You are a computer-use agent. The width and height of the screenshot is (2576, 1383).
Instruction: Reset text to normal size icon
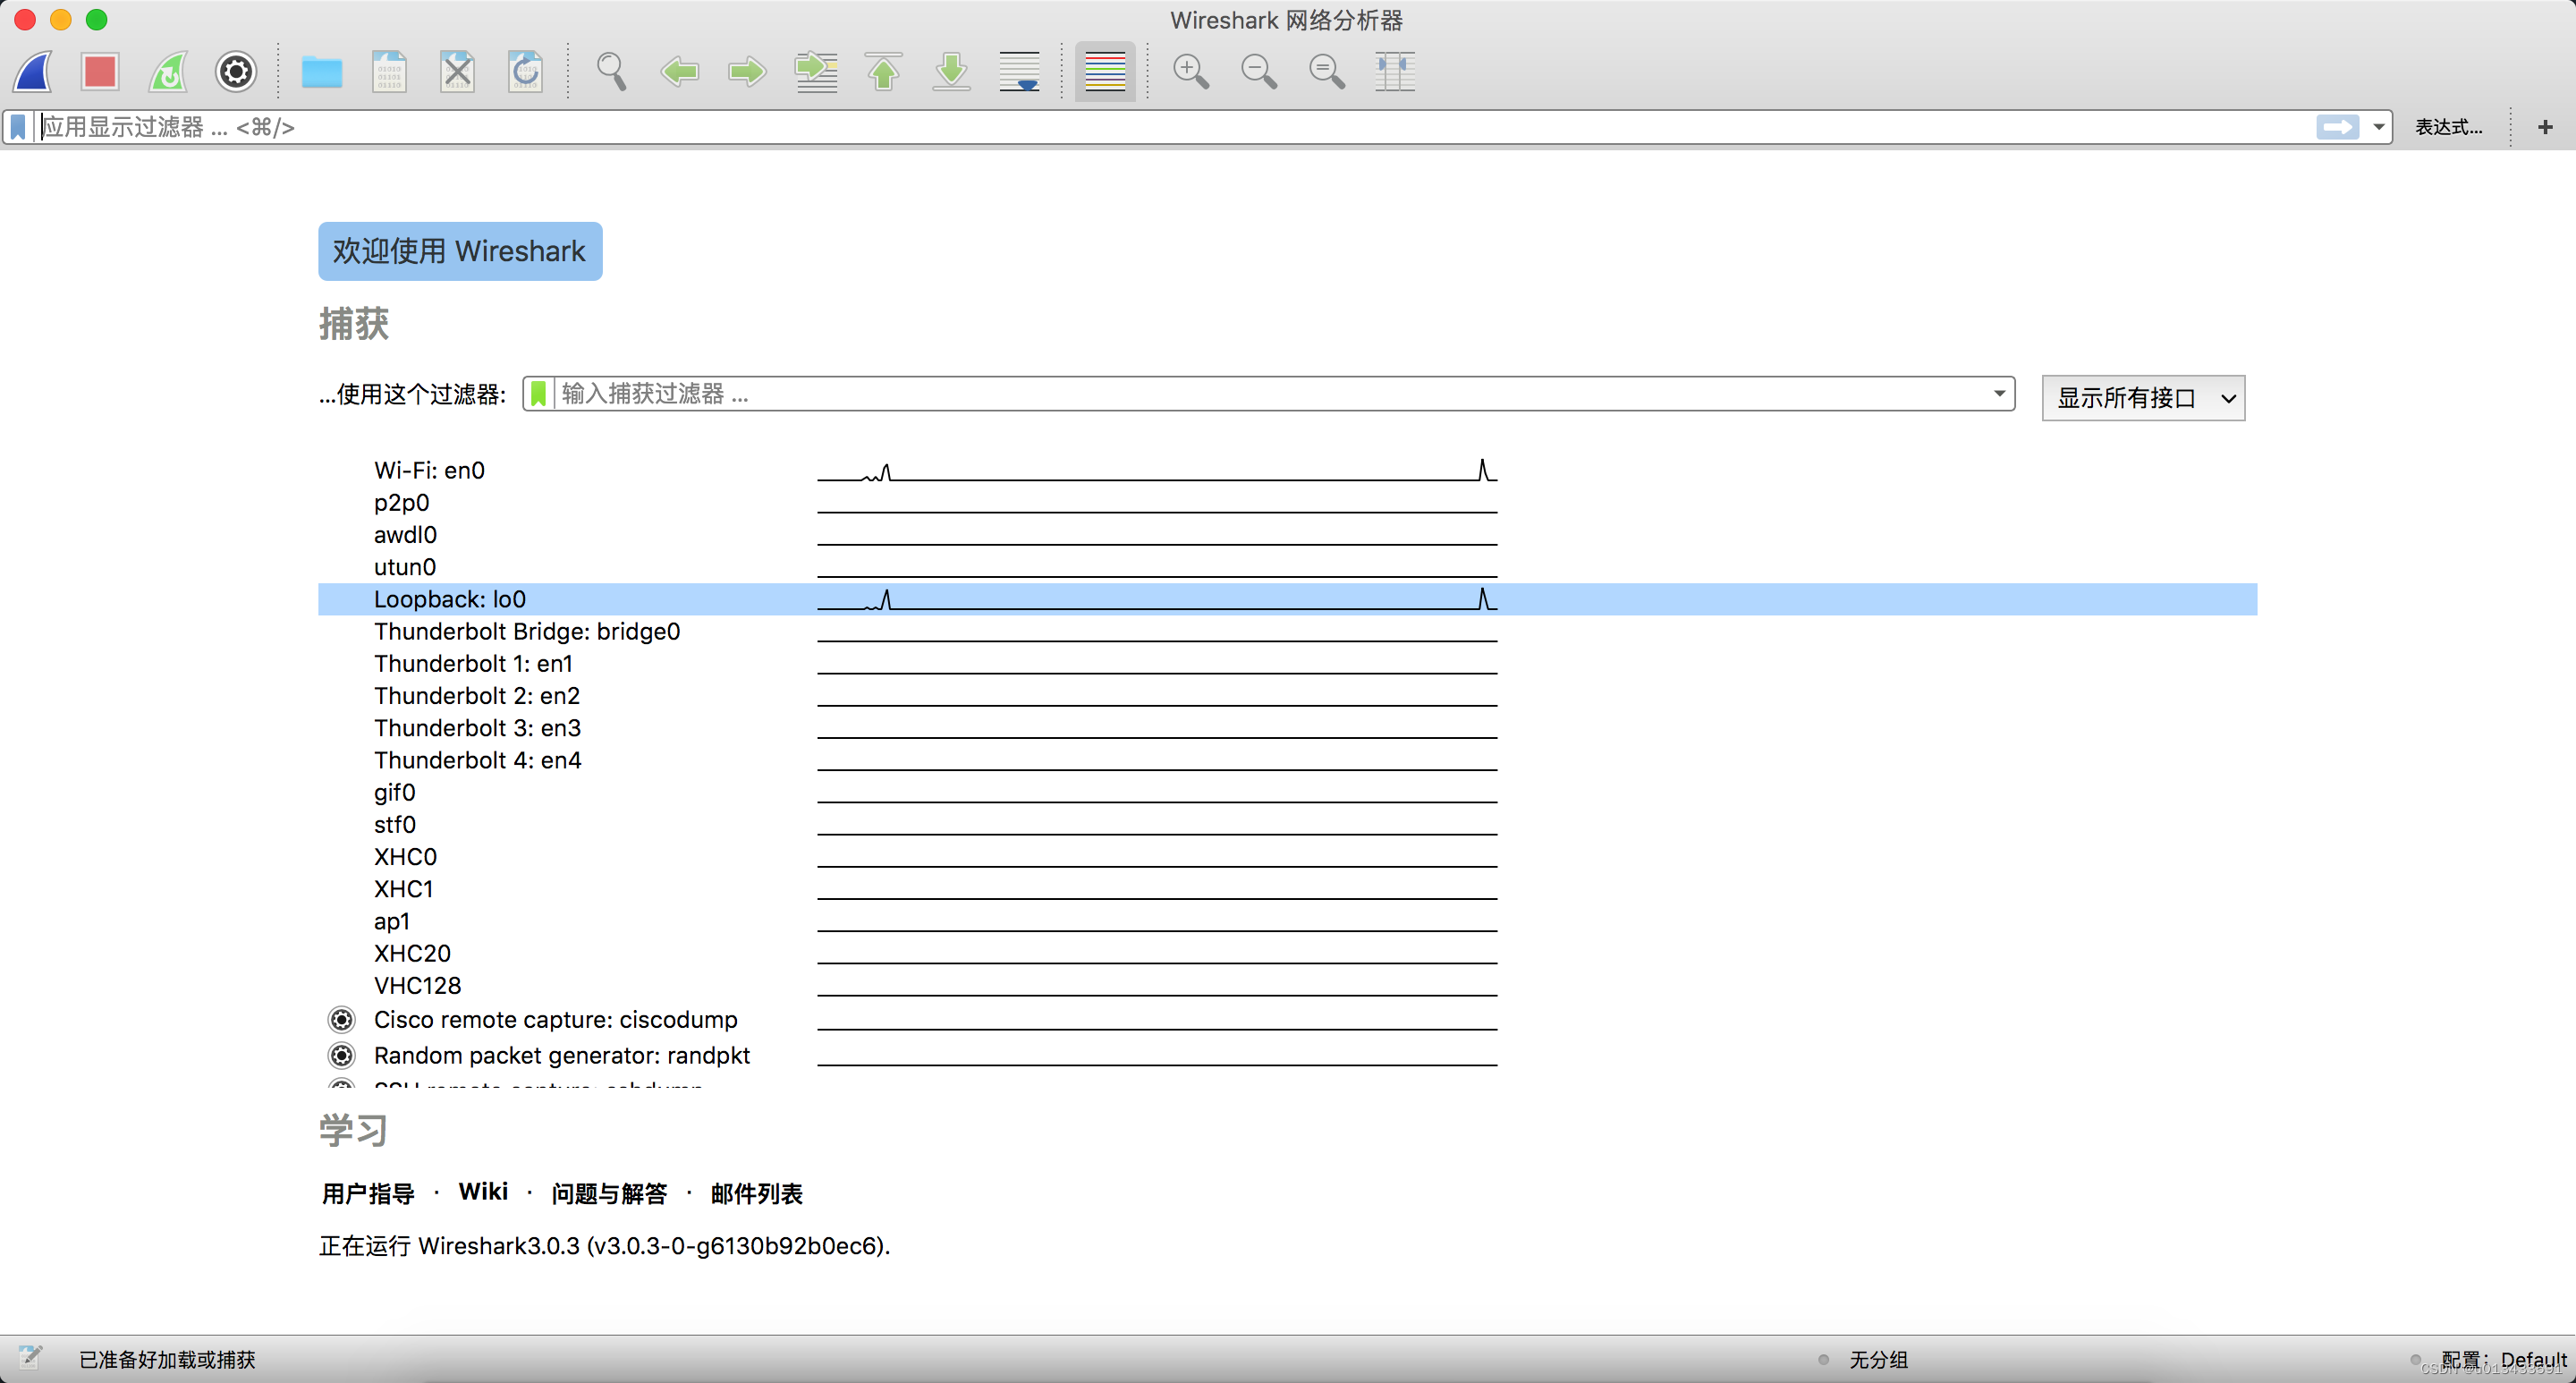pyautogui.click(x=1327, y=72)
